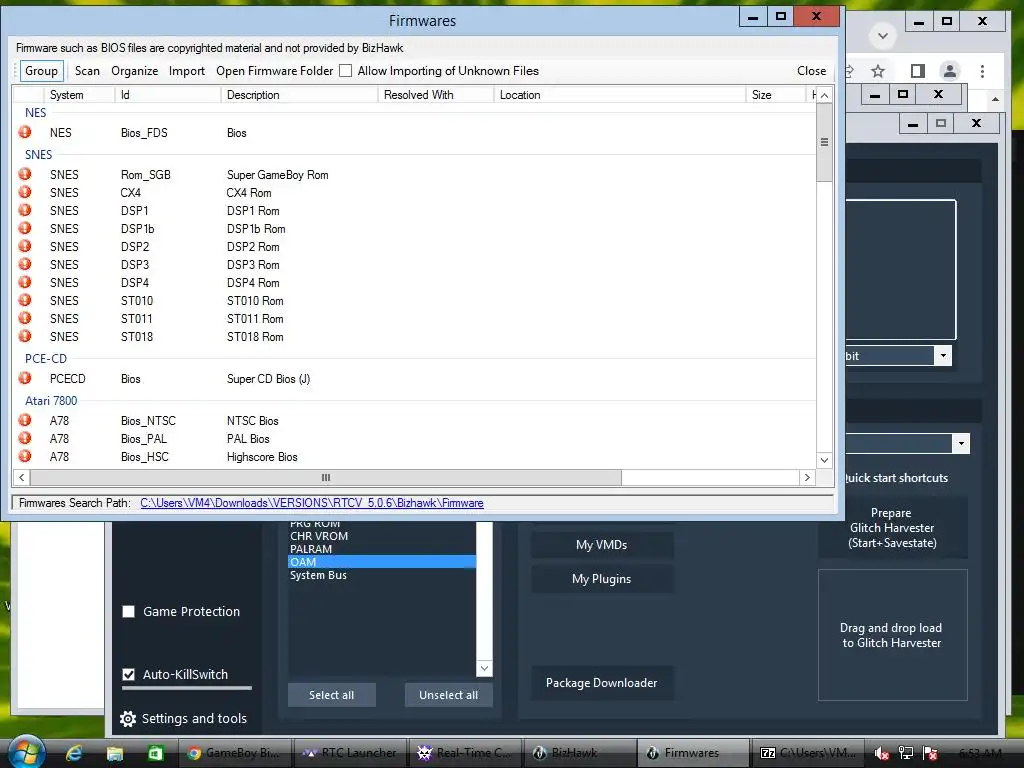Image resolution: width=1024 pixels, height=768 pixels.
Task: Click the warning icon on the PCECD Bios row
Action: pyautogui.click(x=25, y=378)
